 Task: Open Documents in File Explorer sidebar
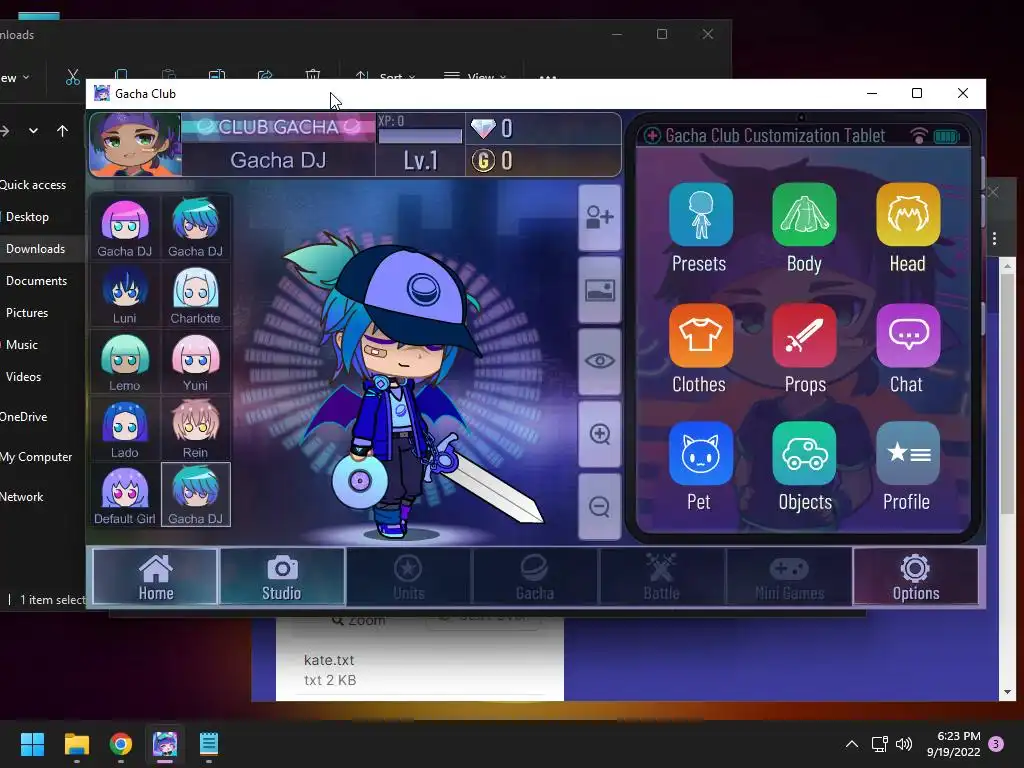point(36,281)
